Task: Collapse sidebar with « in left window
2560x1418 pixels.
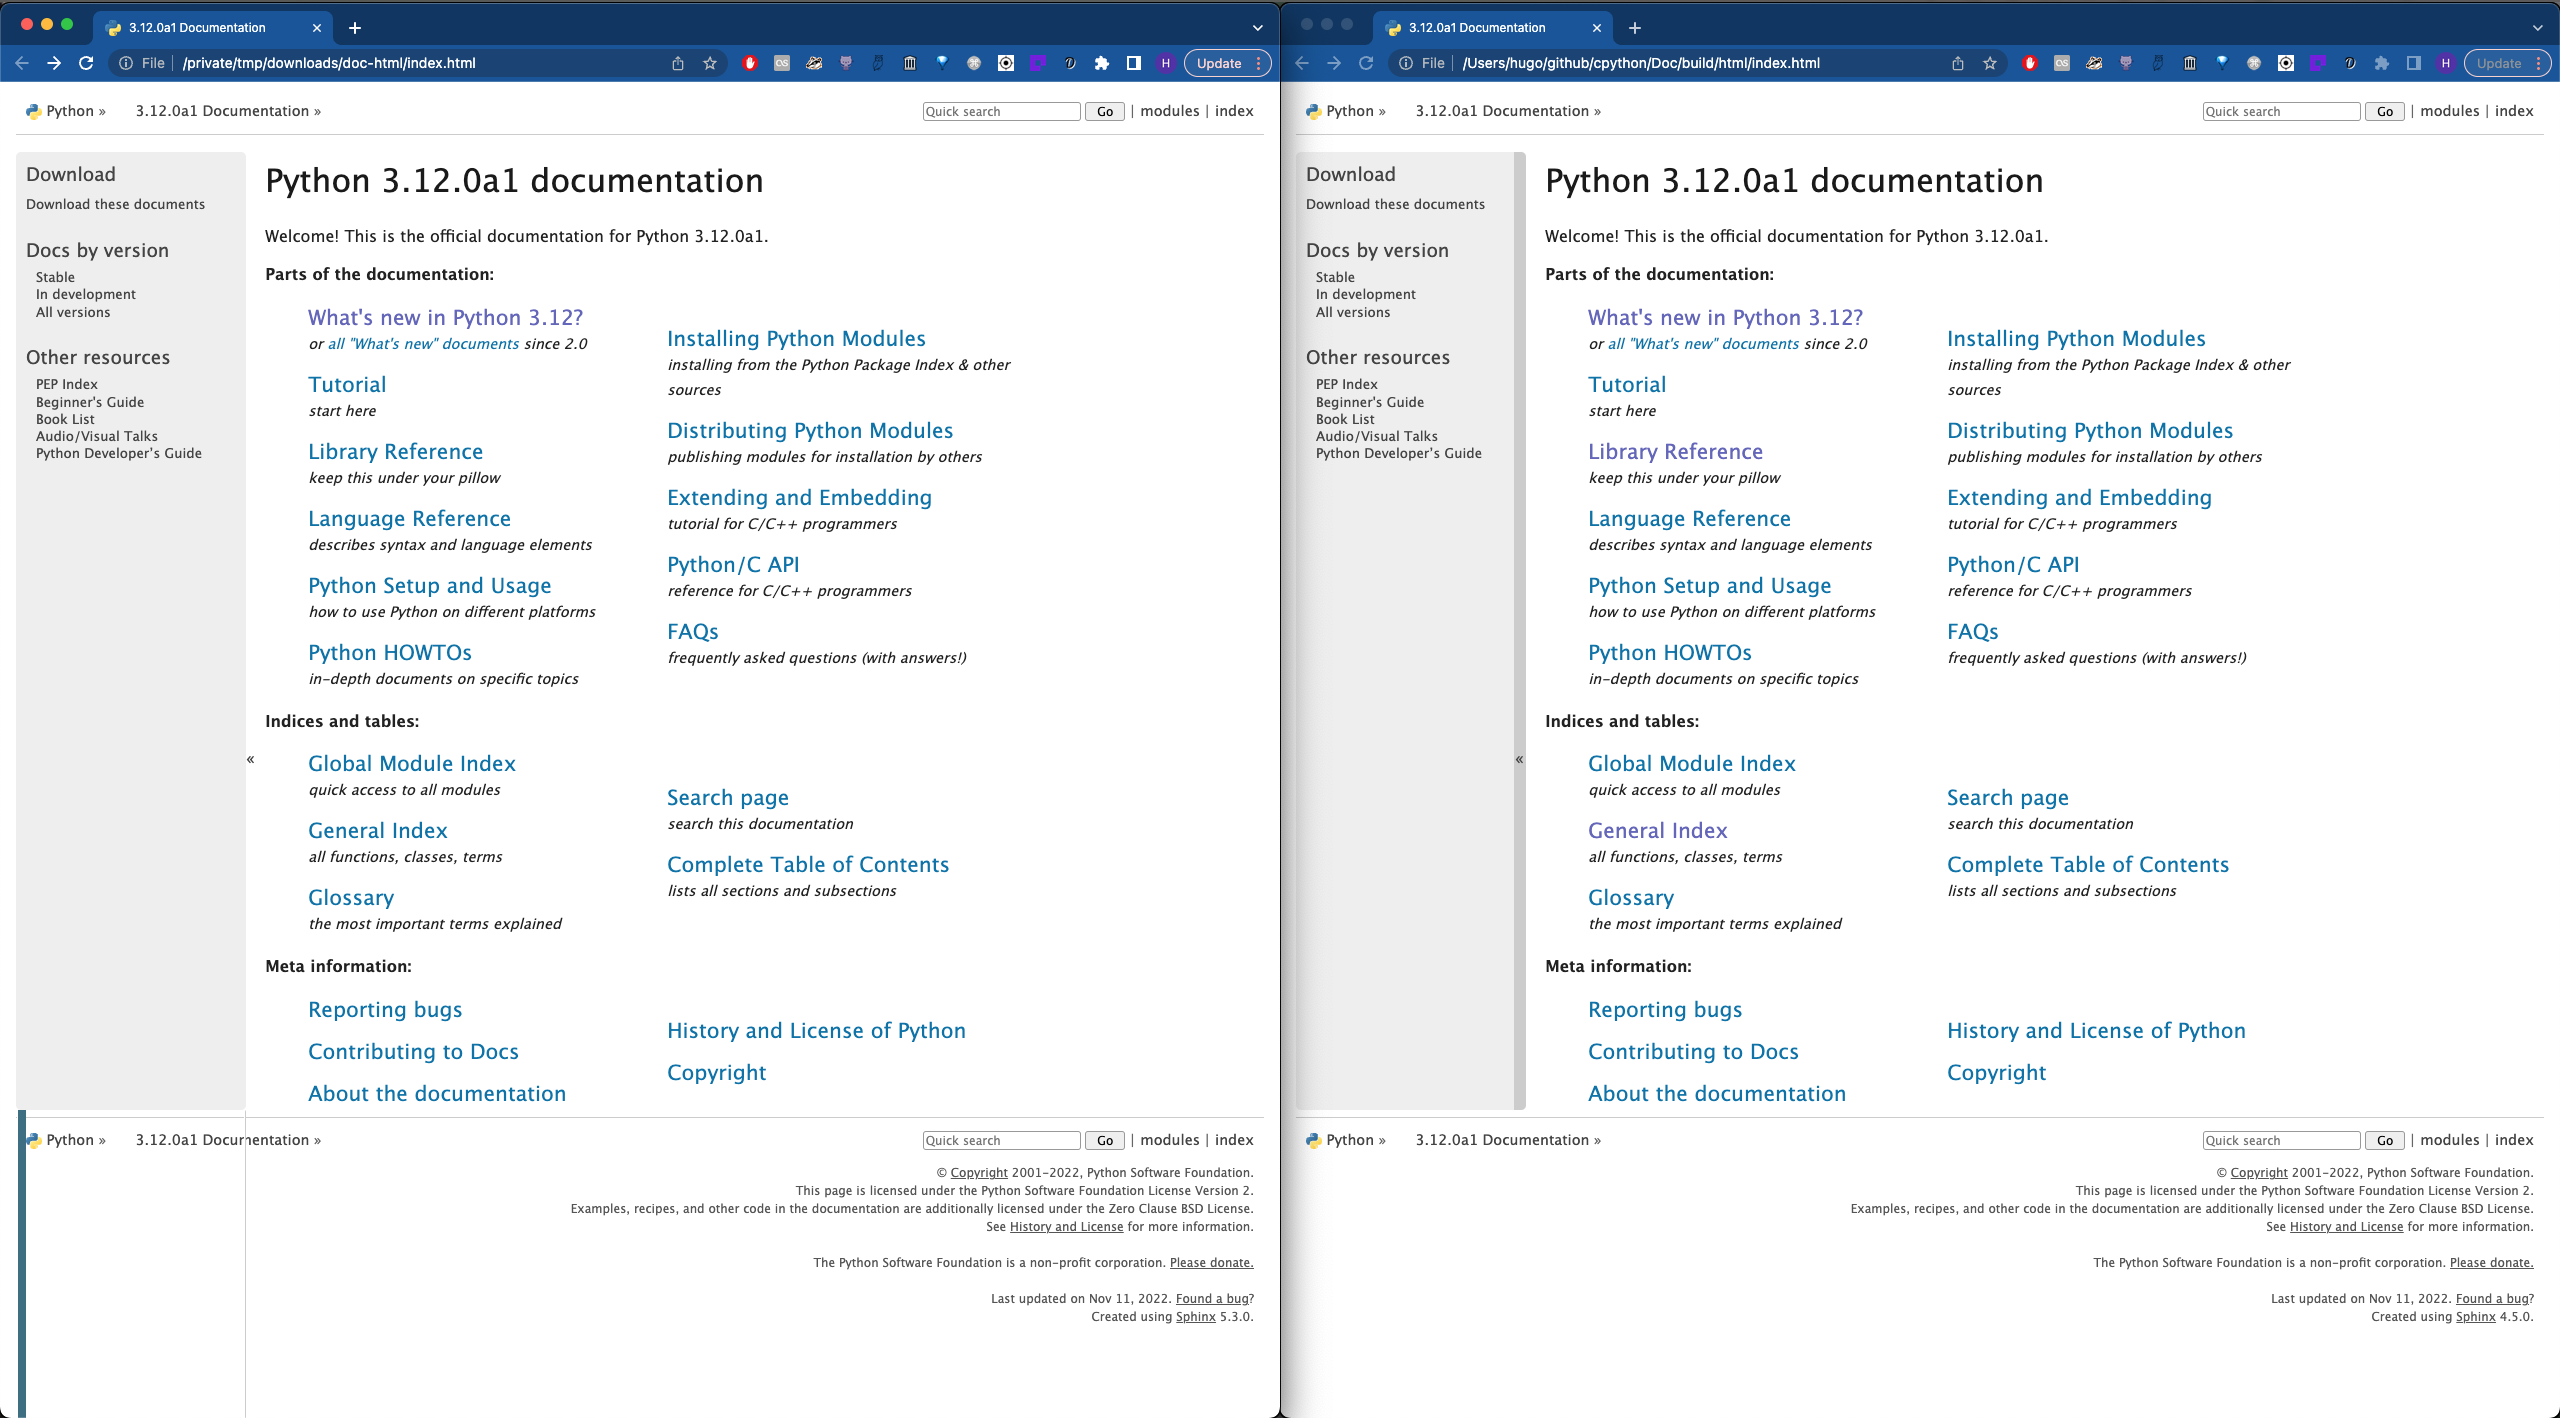Action: (x=250, y=760)
